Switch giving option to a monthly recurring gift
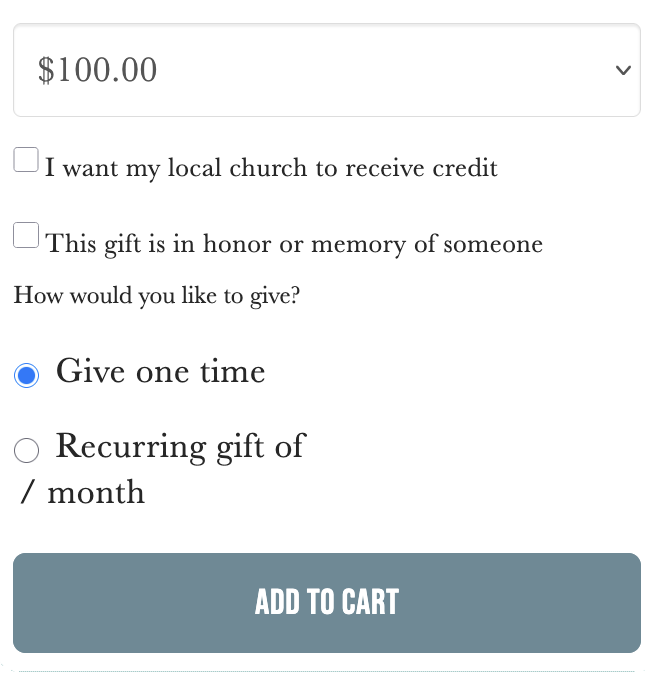 coord(27,451)
